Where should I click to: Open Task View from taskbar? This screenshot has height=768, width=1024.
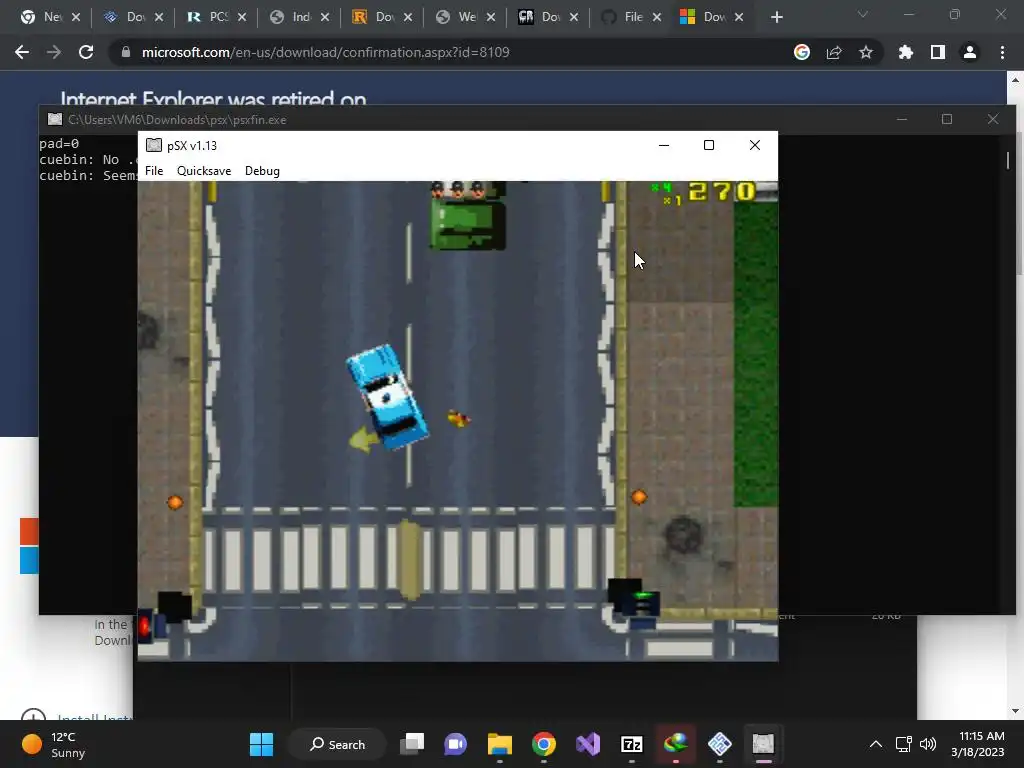pyautogui.click(x=412, y=744)
